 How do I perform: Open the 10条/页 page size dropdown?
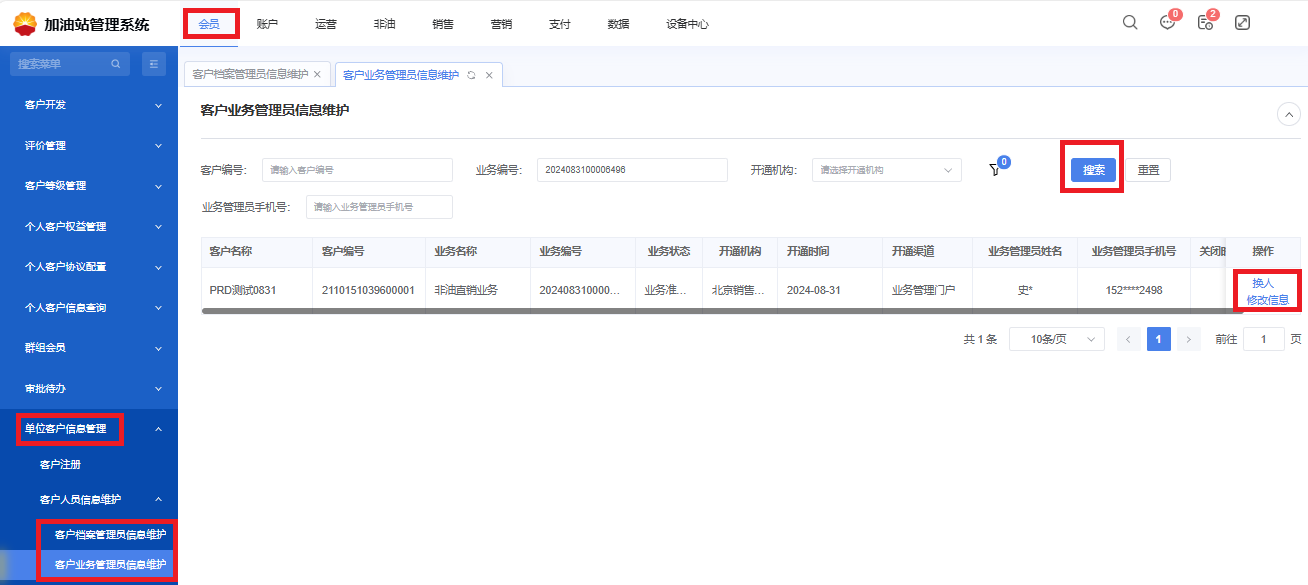[1056, 339]
